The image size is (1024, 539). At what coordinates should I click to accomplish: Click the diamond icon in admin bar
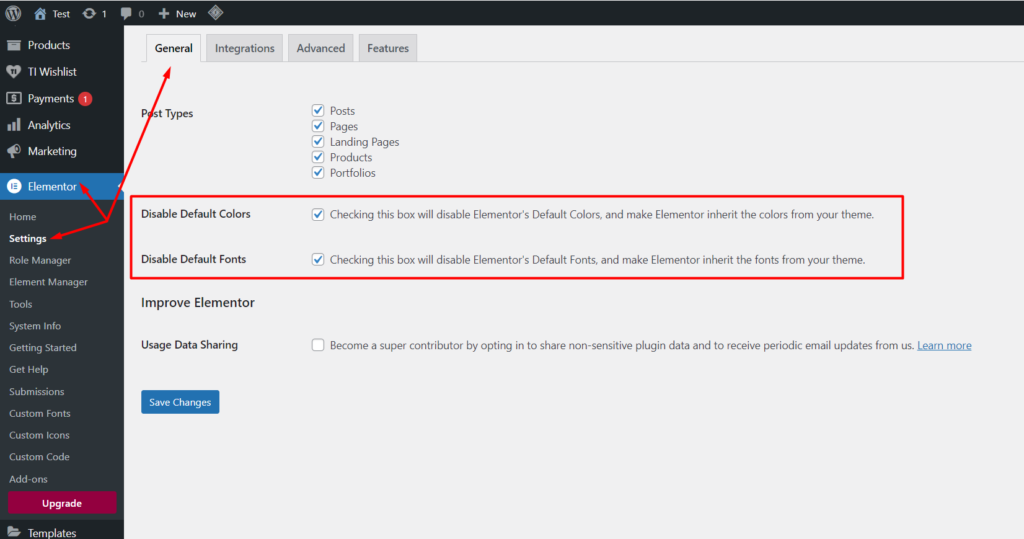[215, 13]
